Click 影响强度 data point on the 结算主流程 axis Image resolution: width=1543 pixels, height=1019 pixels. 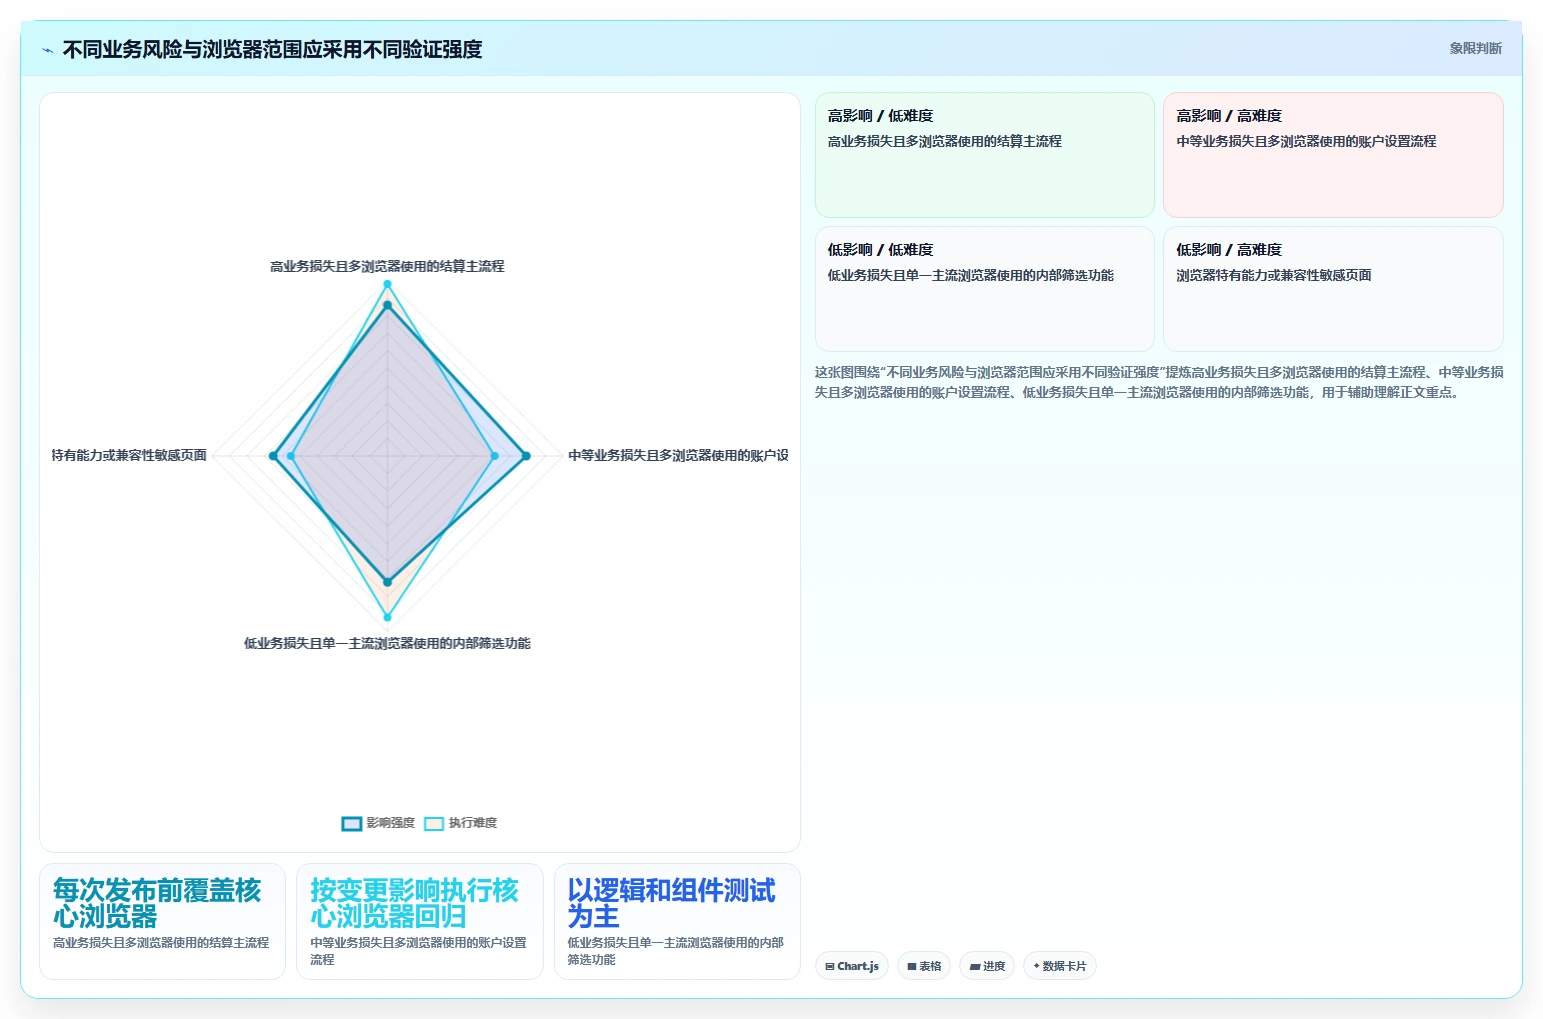388,305
